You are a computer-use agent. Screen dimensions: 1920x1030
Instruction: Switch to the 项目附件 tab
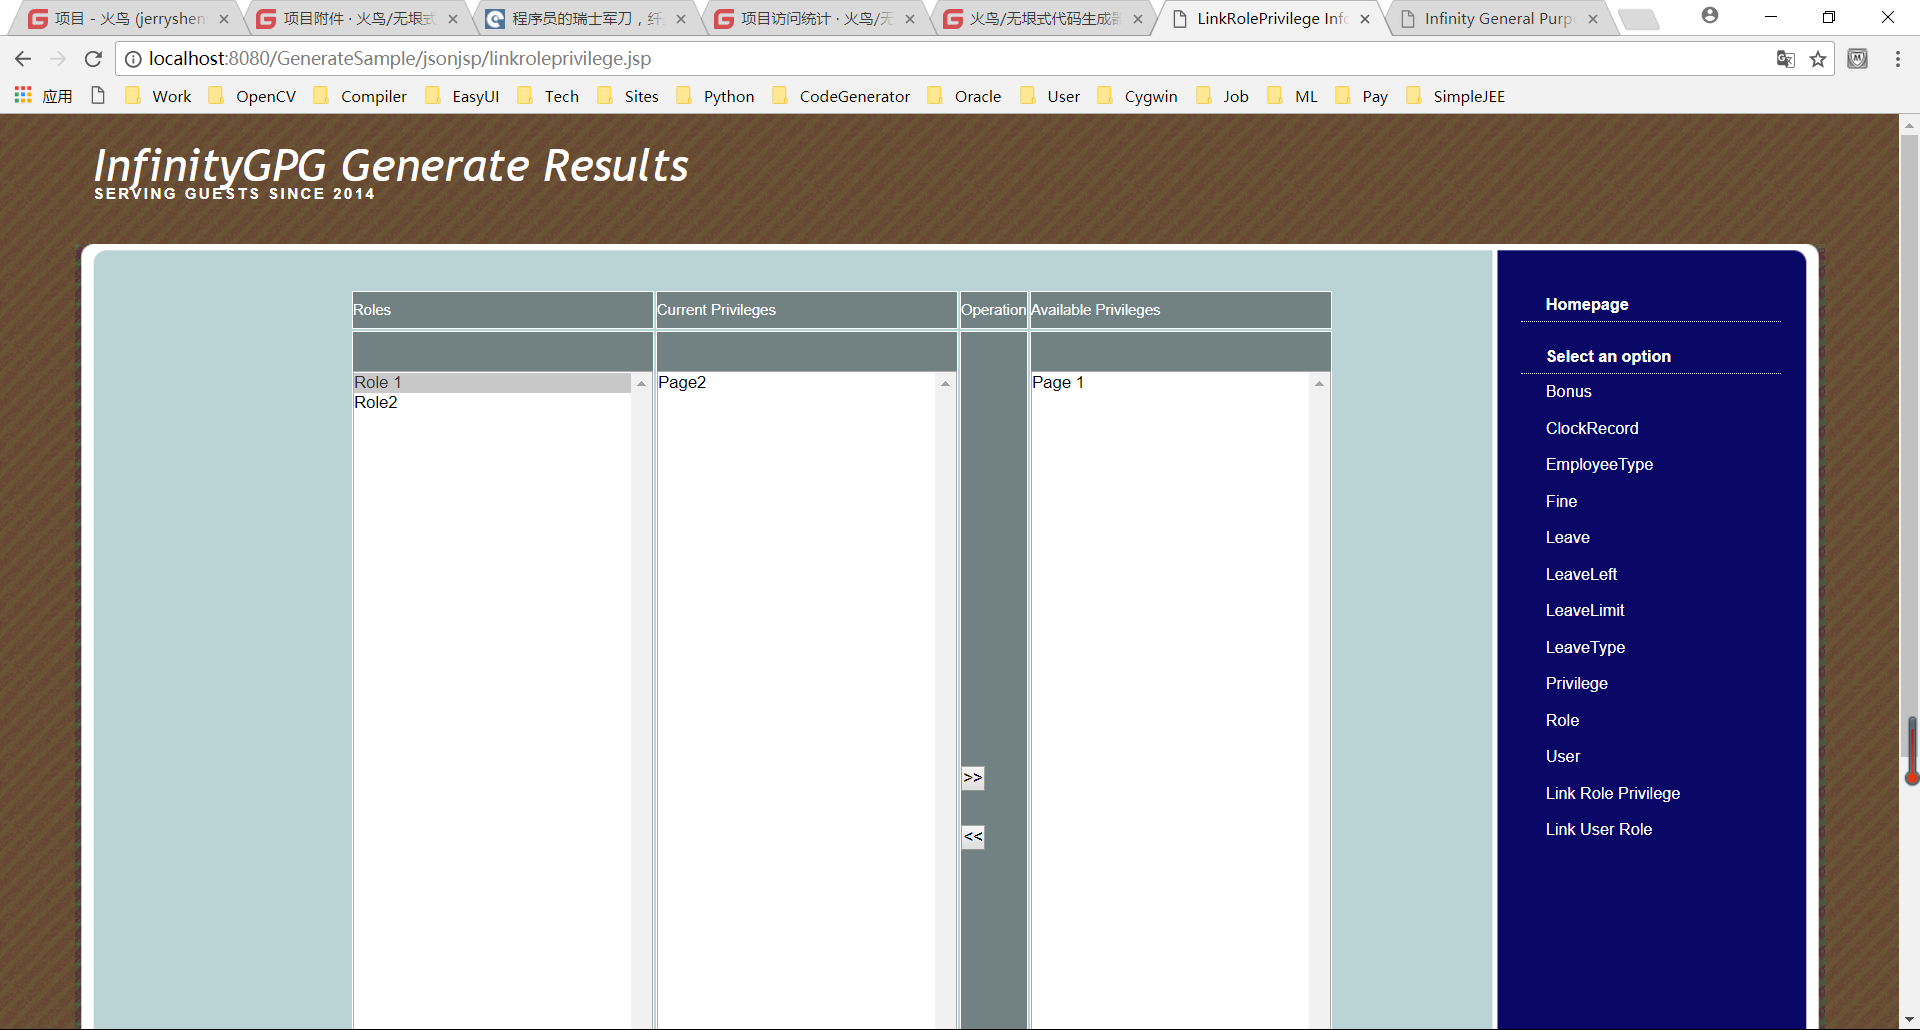[x=357, y=19]
